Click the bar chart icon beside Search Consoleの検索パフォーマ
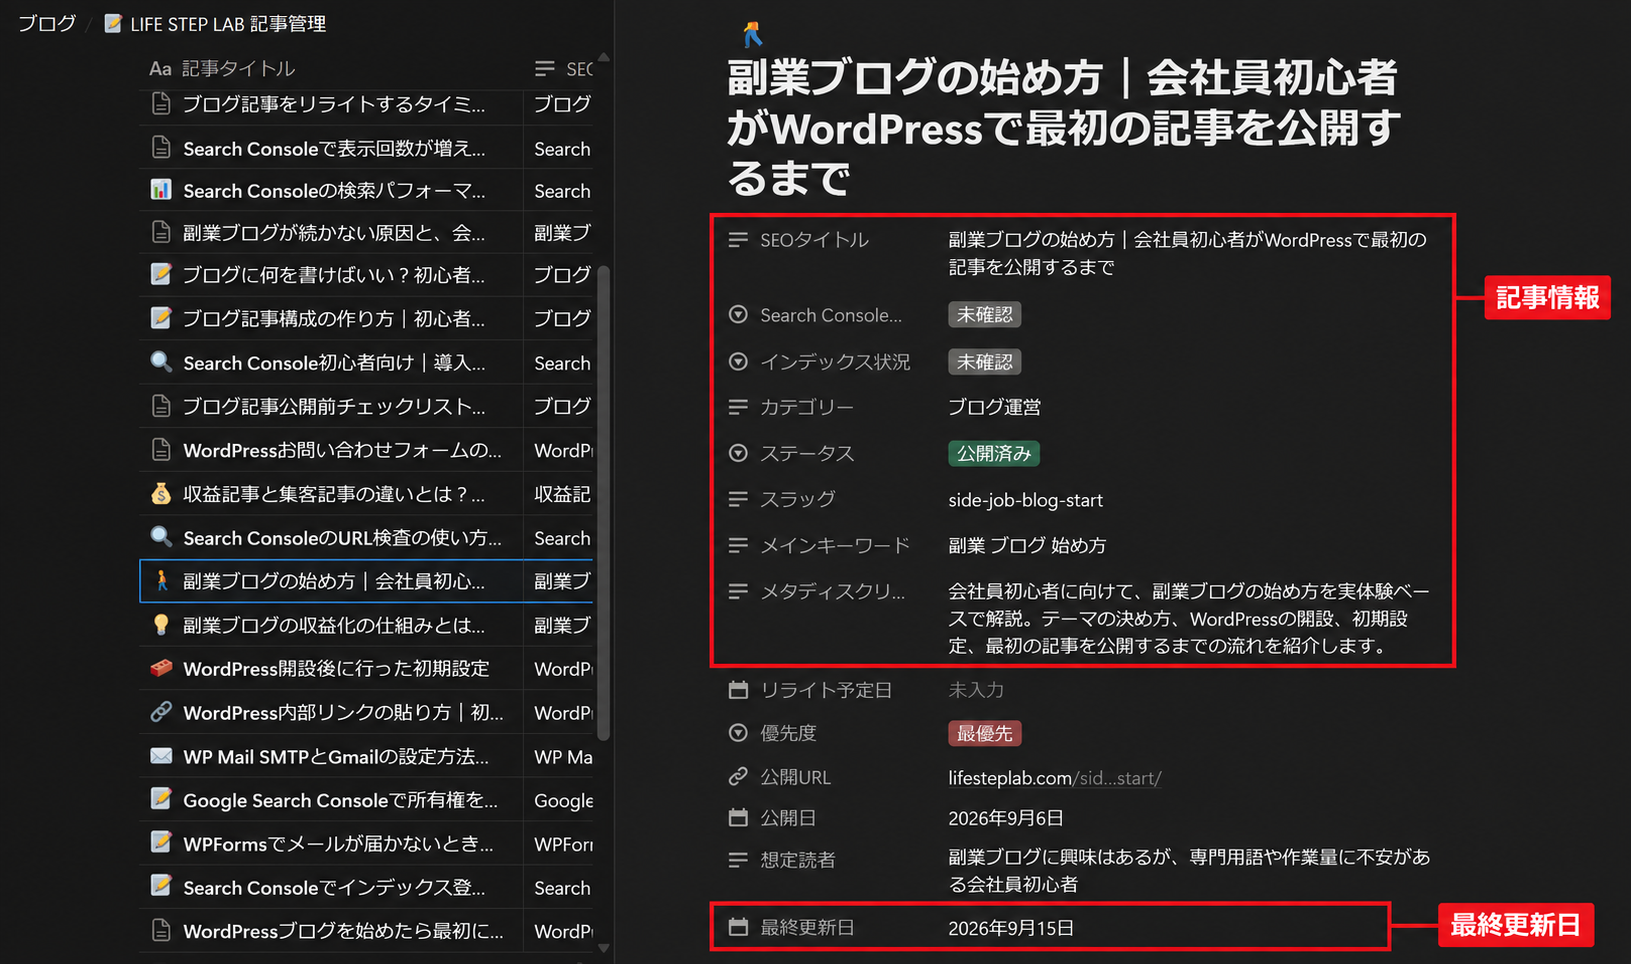This screenshot has width=1631, height=964. [161, 190]
